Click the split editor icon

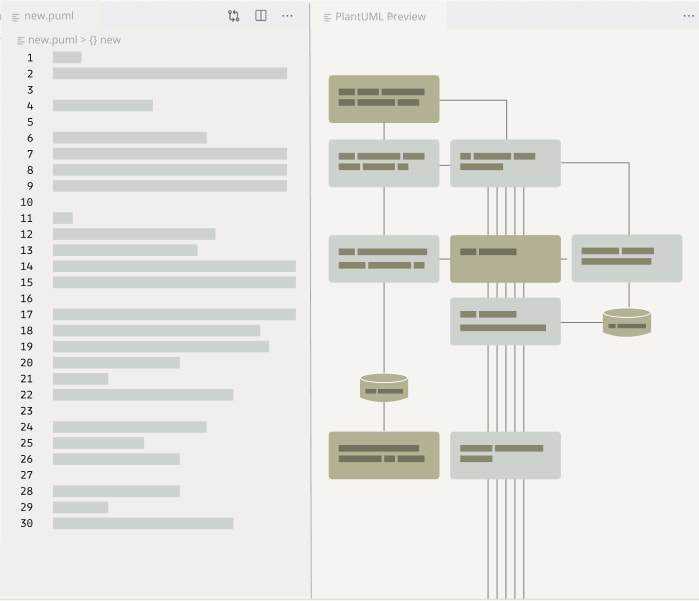(x=260, y=16)
